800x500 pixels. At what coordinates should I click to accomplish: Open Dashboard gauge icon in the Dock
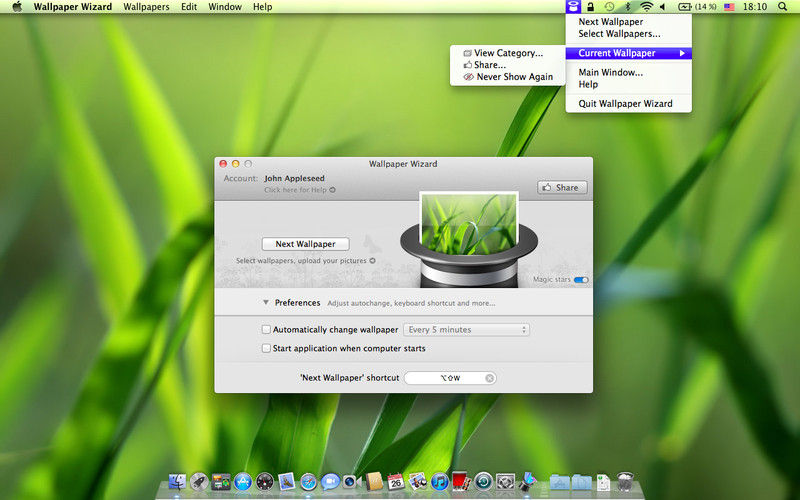pyautogui.click(x=265, y=481)
